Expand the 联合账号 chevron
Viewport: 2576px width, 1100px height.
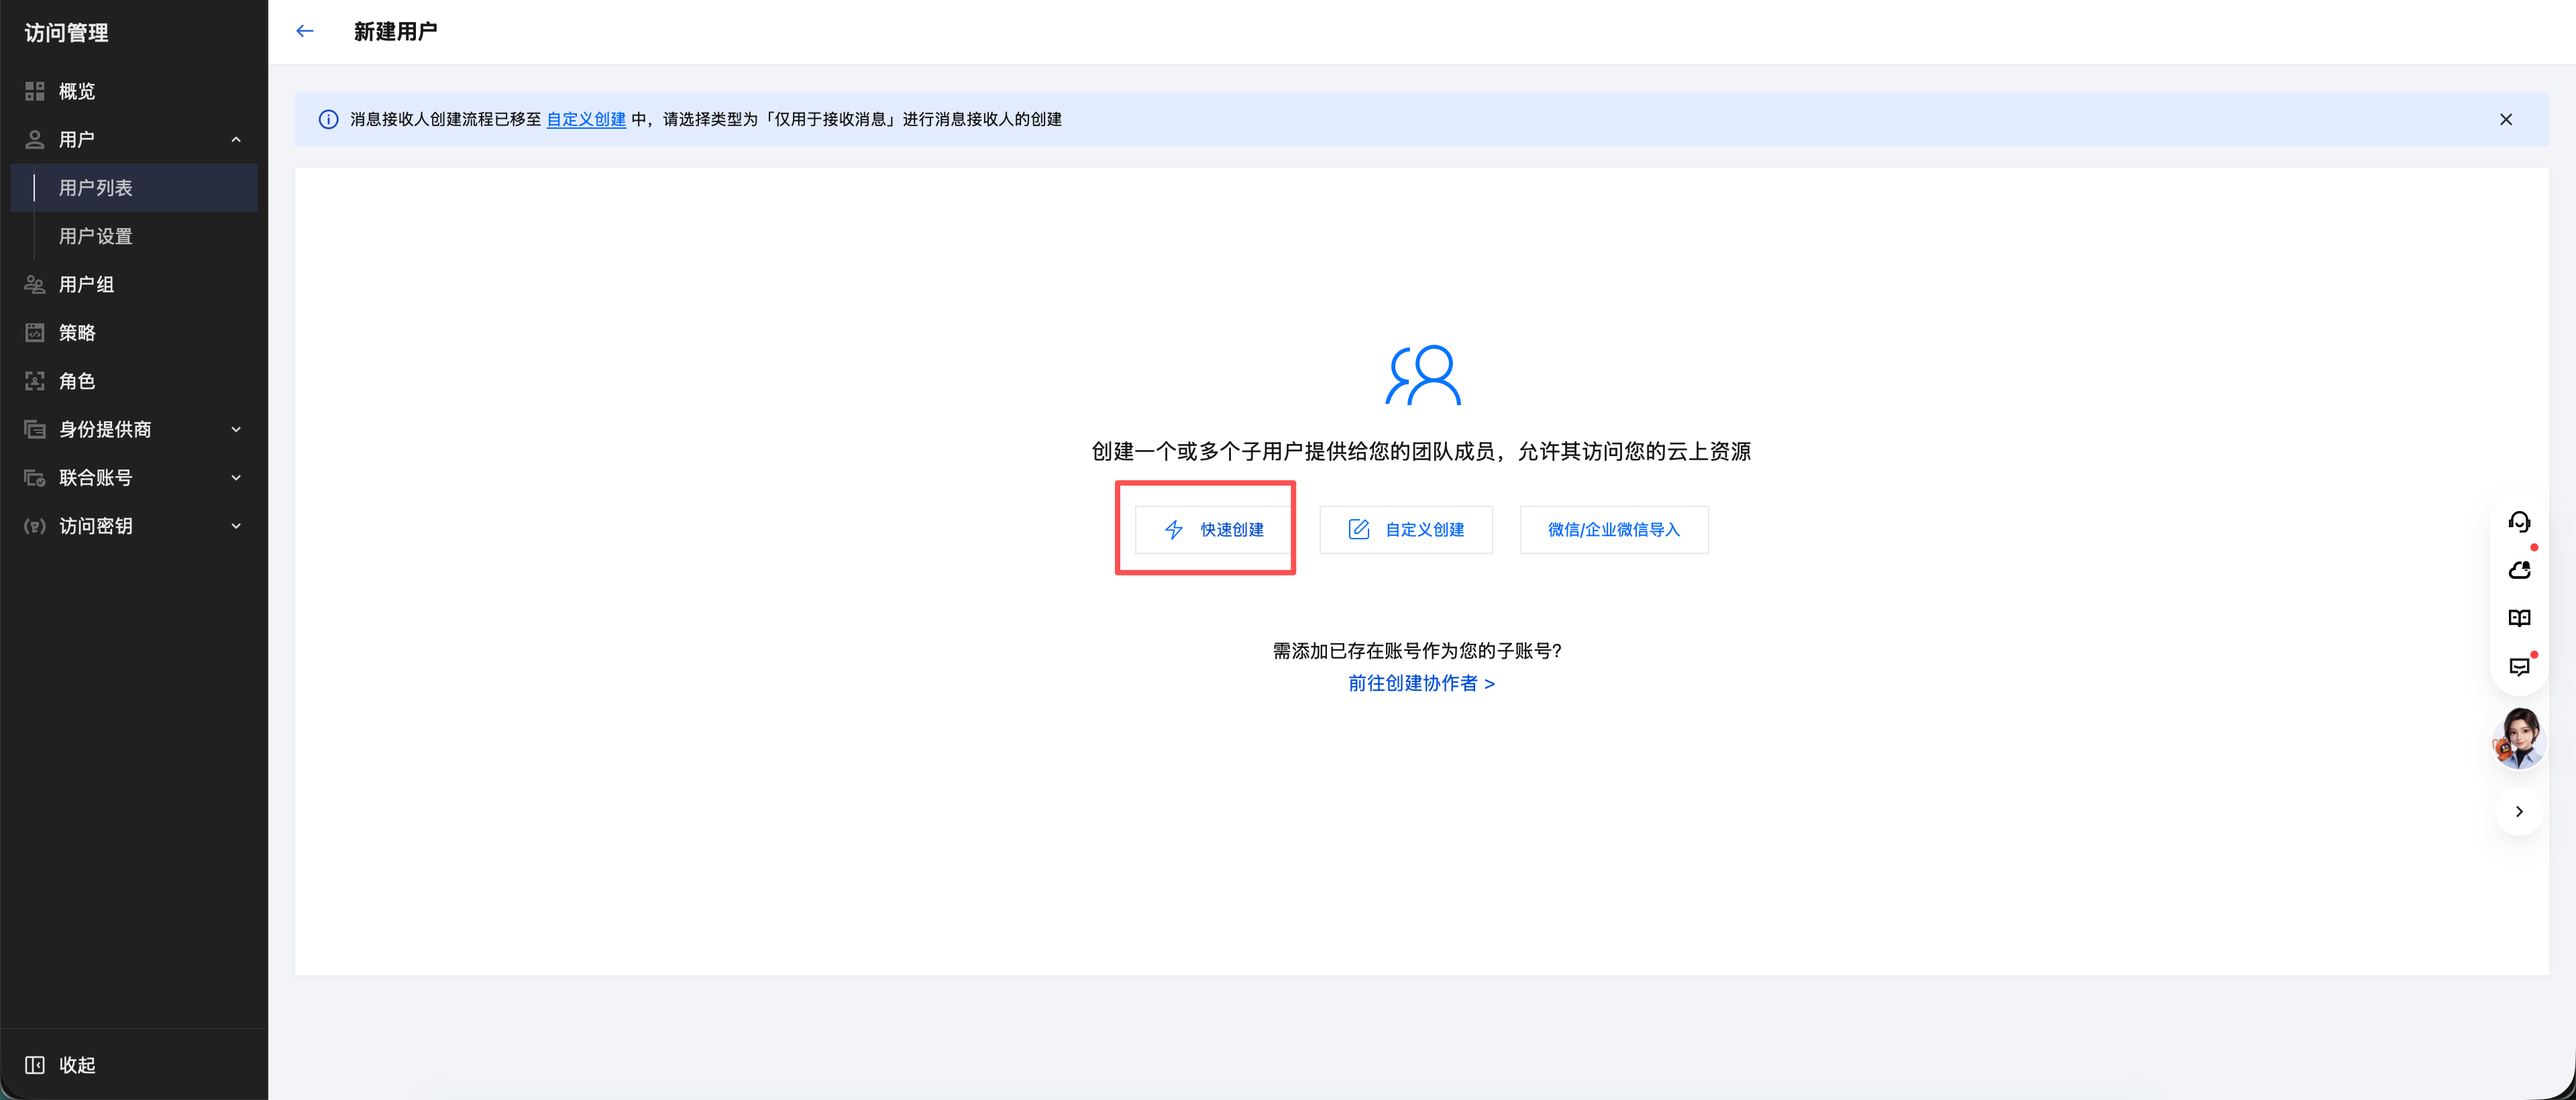(x=236, y=477)
